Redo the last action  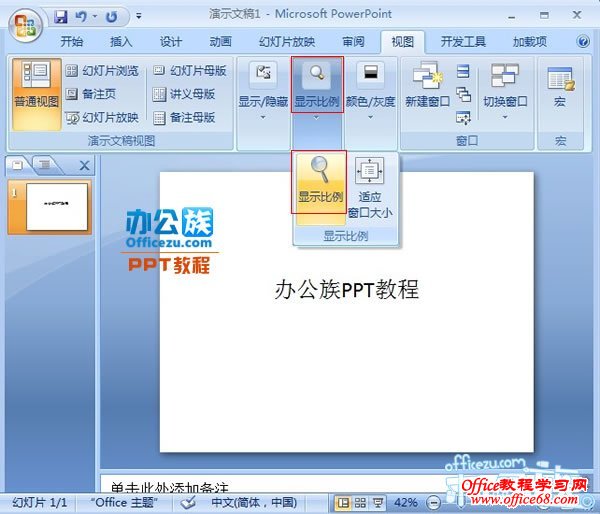click(111, 16)
